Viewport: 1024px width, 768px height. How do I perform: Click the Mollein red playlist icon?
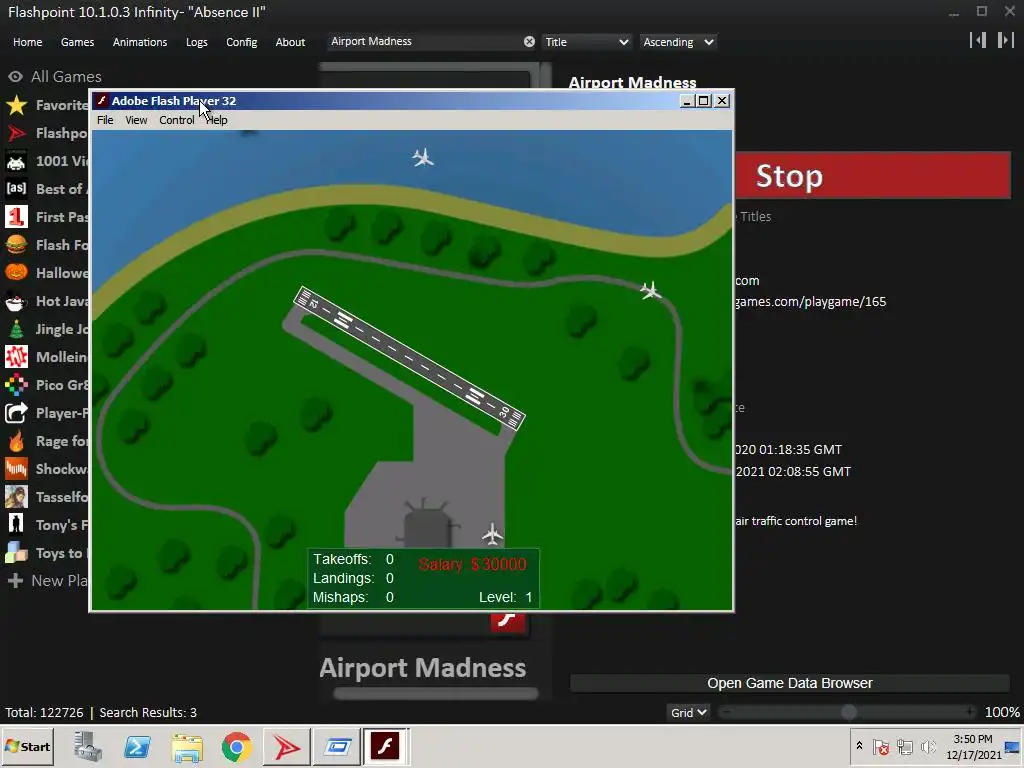(16, 357)
